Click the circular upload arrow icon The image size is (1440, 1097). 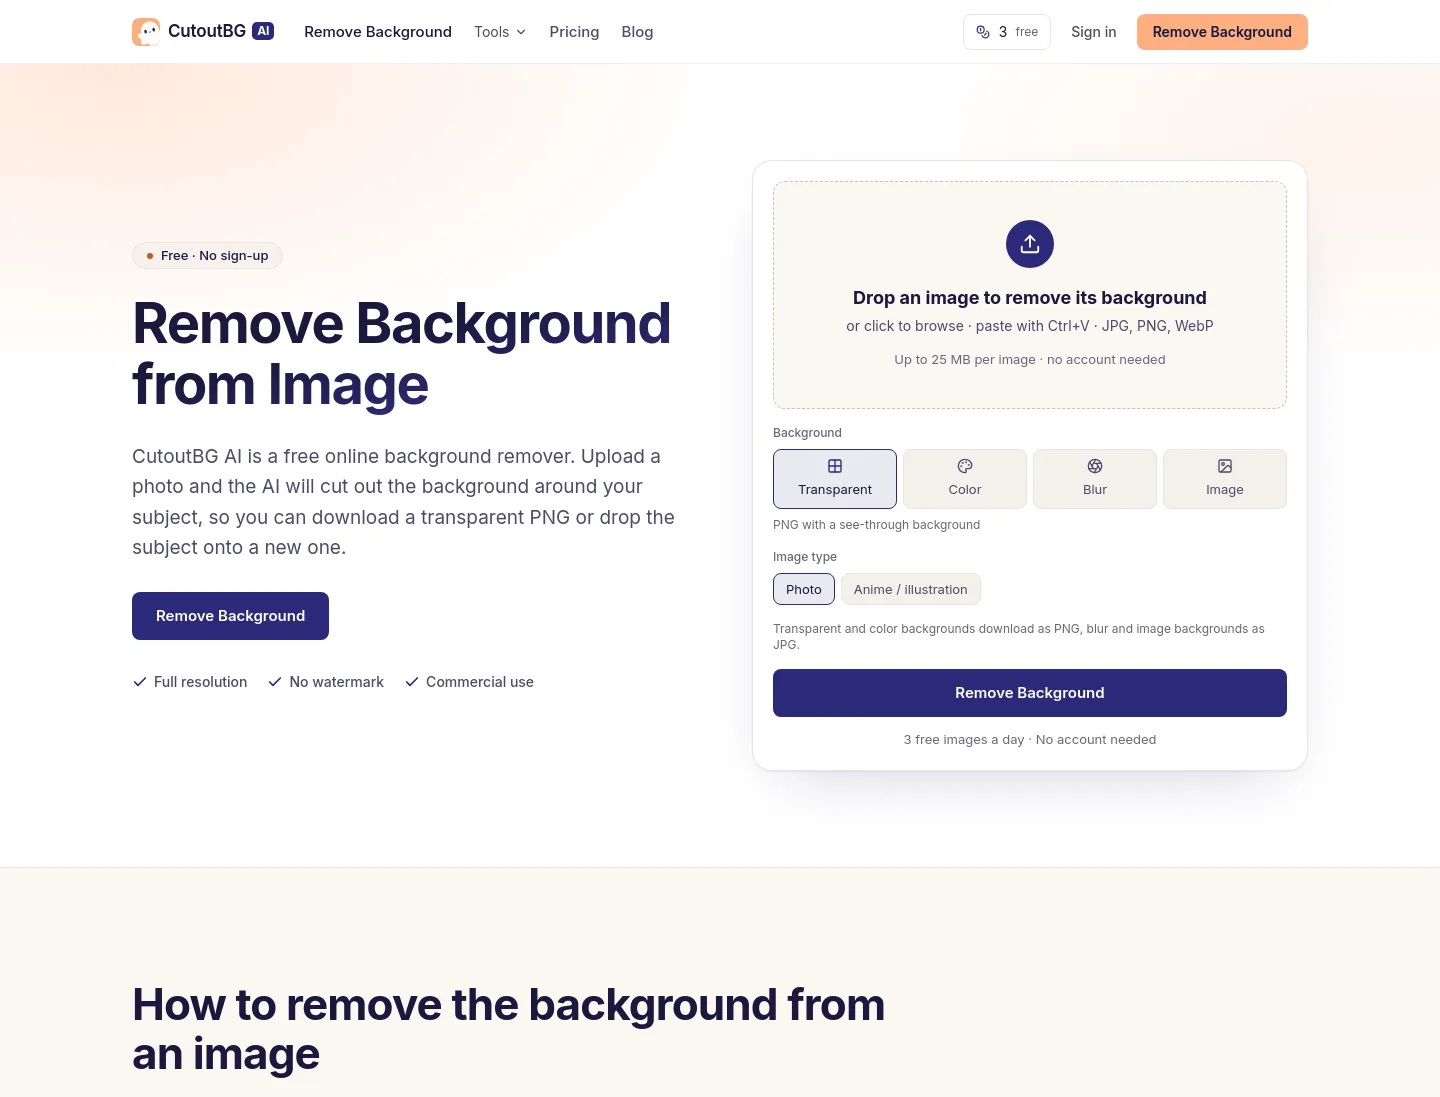[x=1030, y=244]
